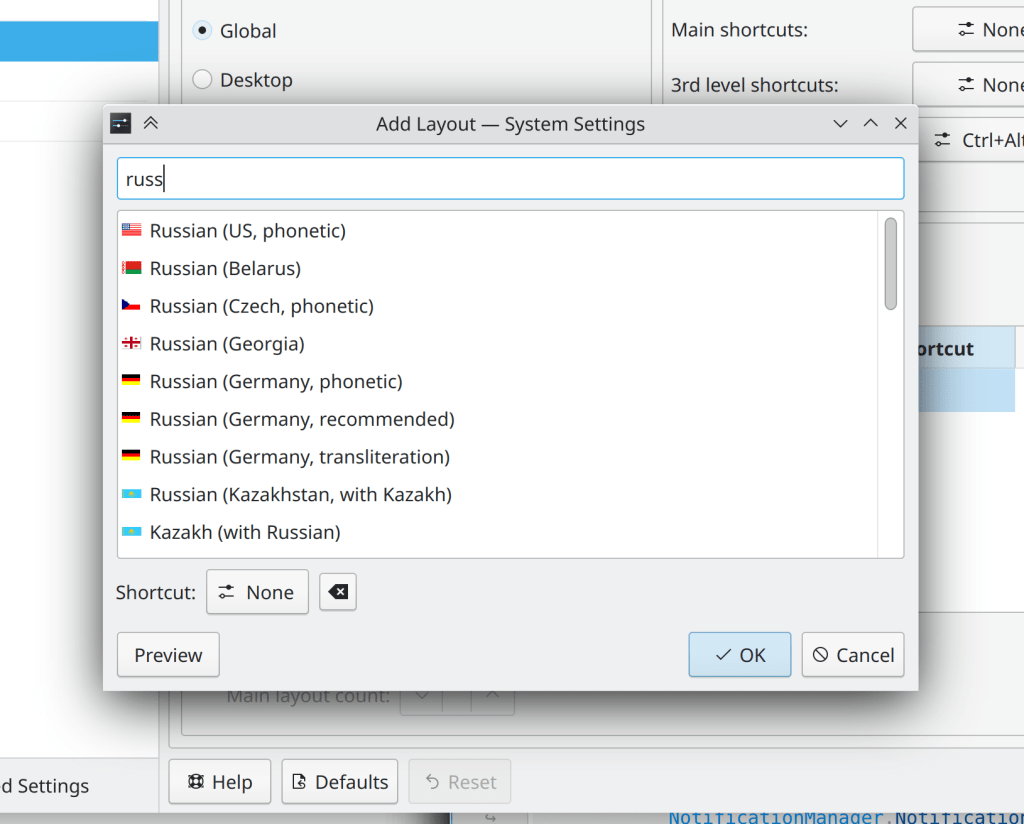Choose Kazakh (with Russian) layout

(245, 532)
